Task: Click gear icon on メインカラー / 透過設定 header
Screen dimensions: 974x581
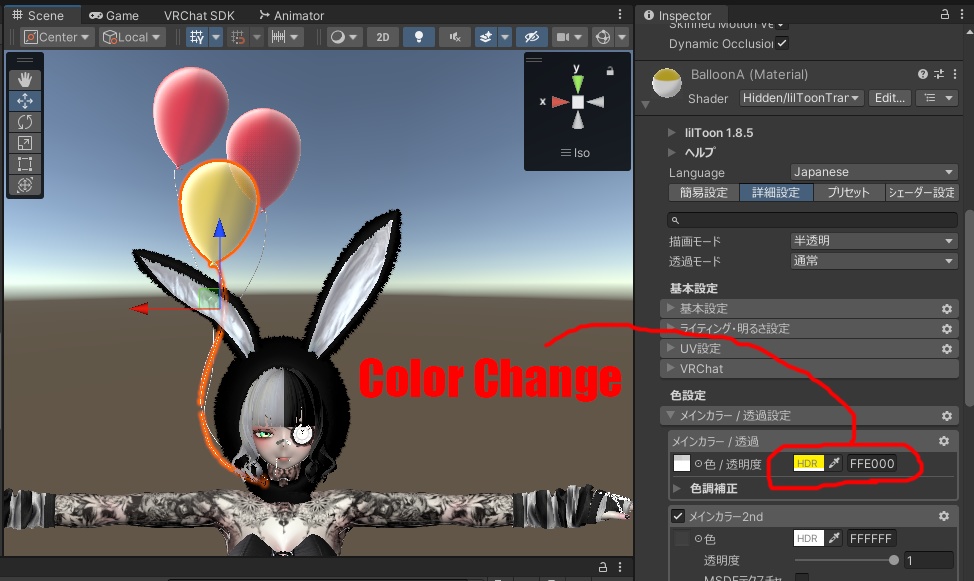Action: click(x=947, y=416)
